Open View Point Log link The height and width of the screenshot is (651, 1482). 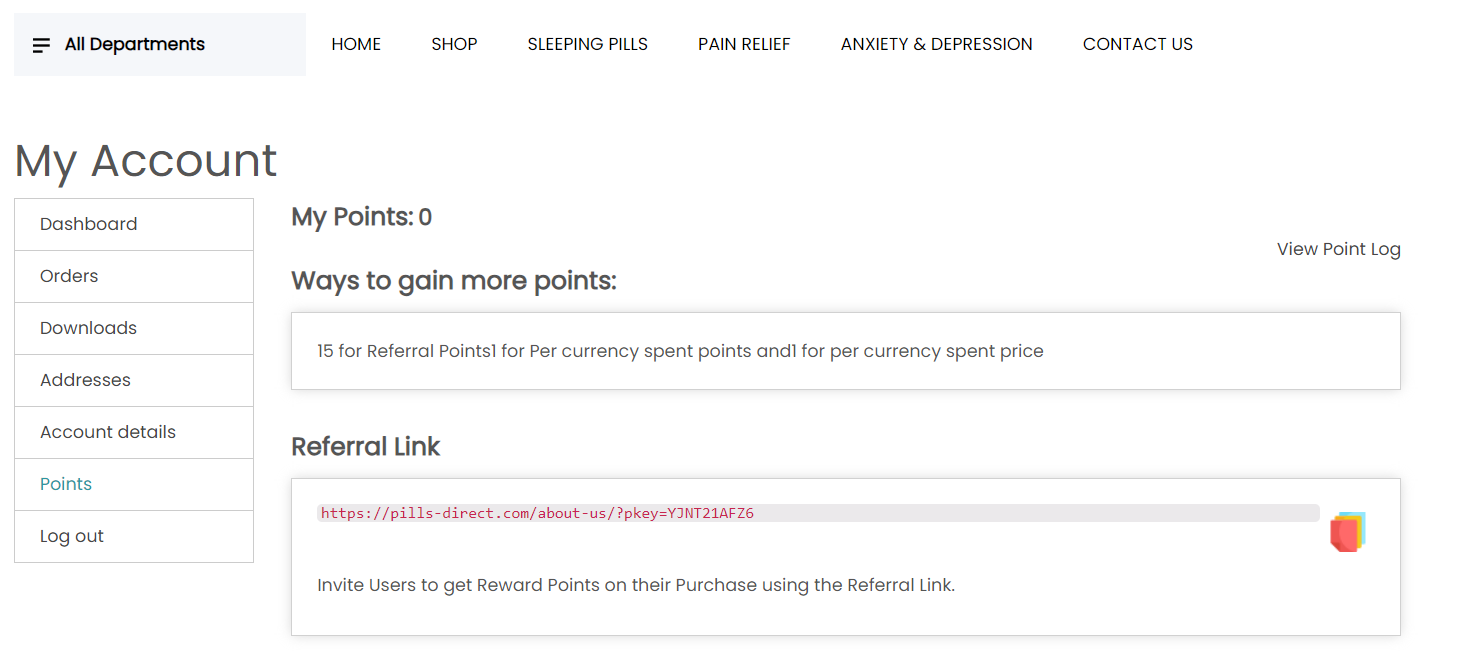pyautogui.click(x=1338, y=249)
